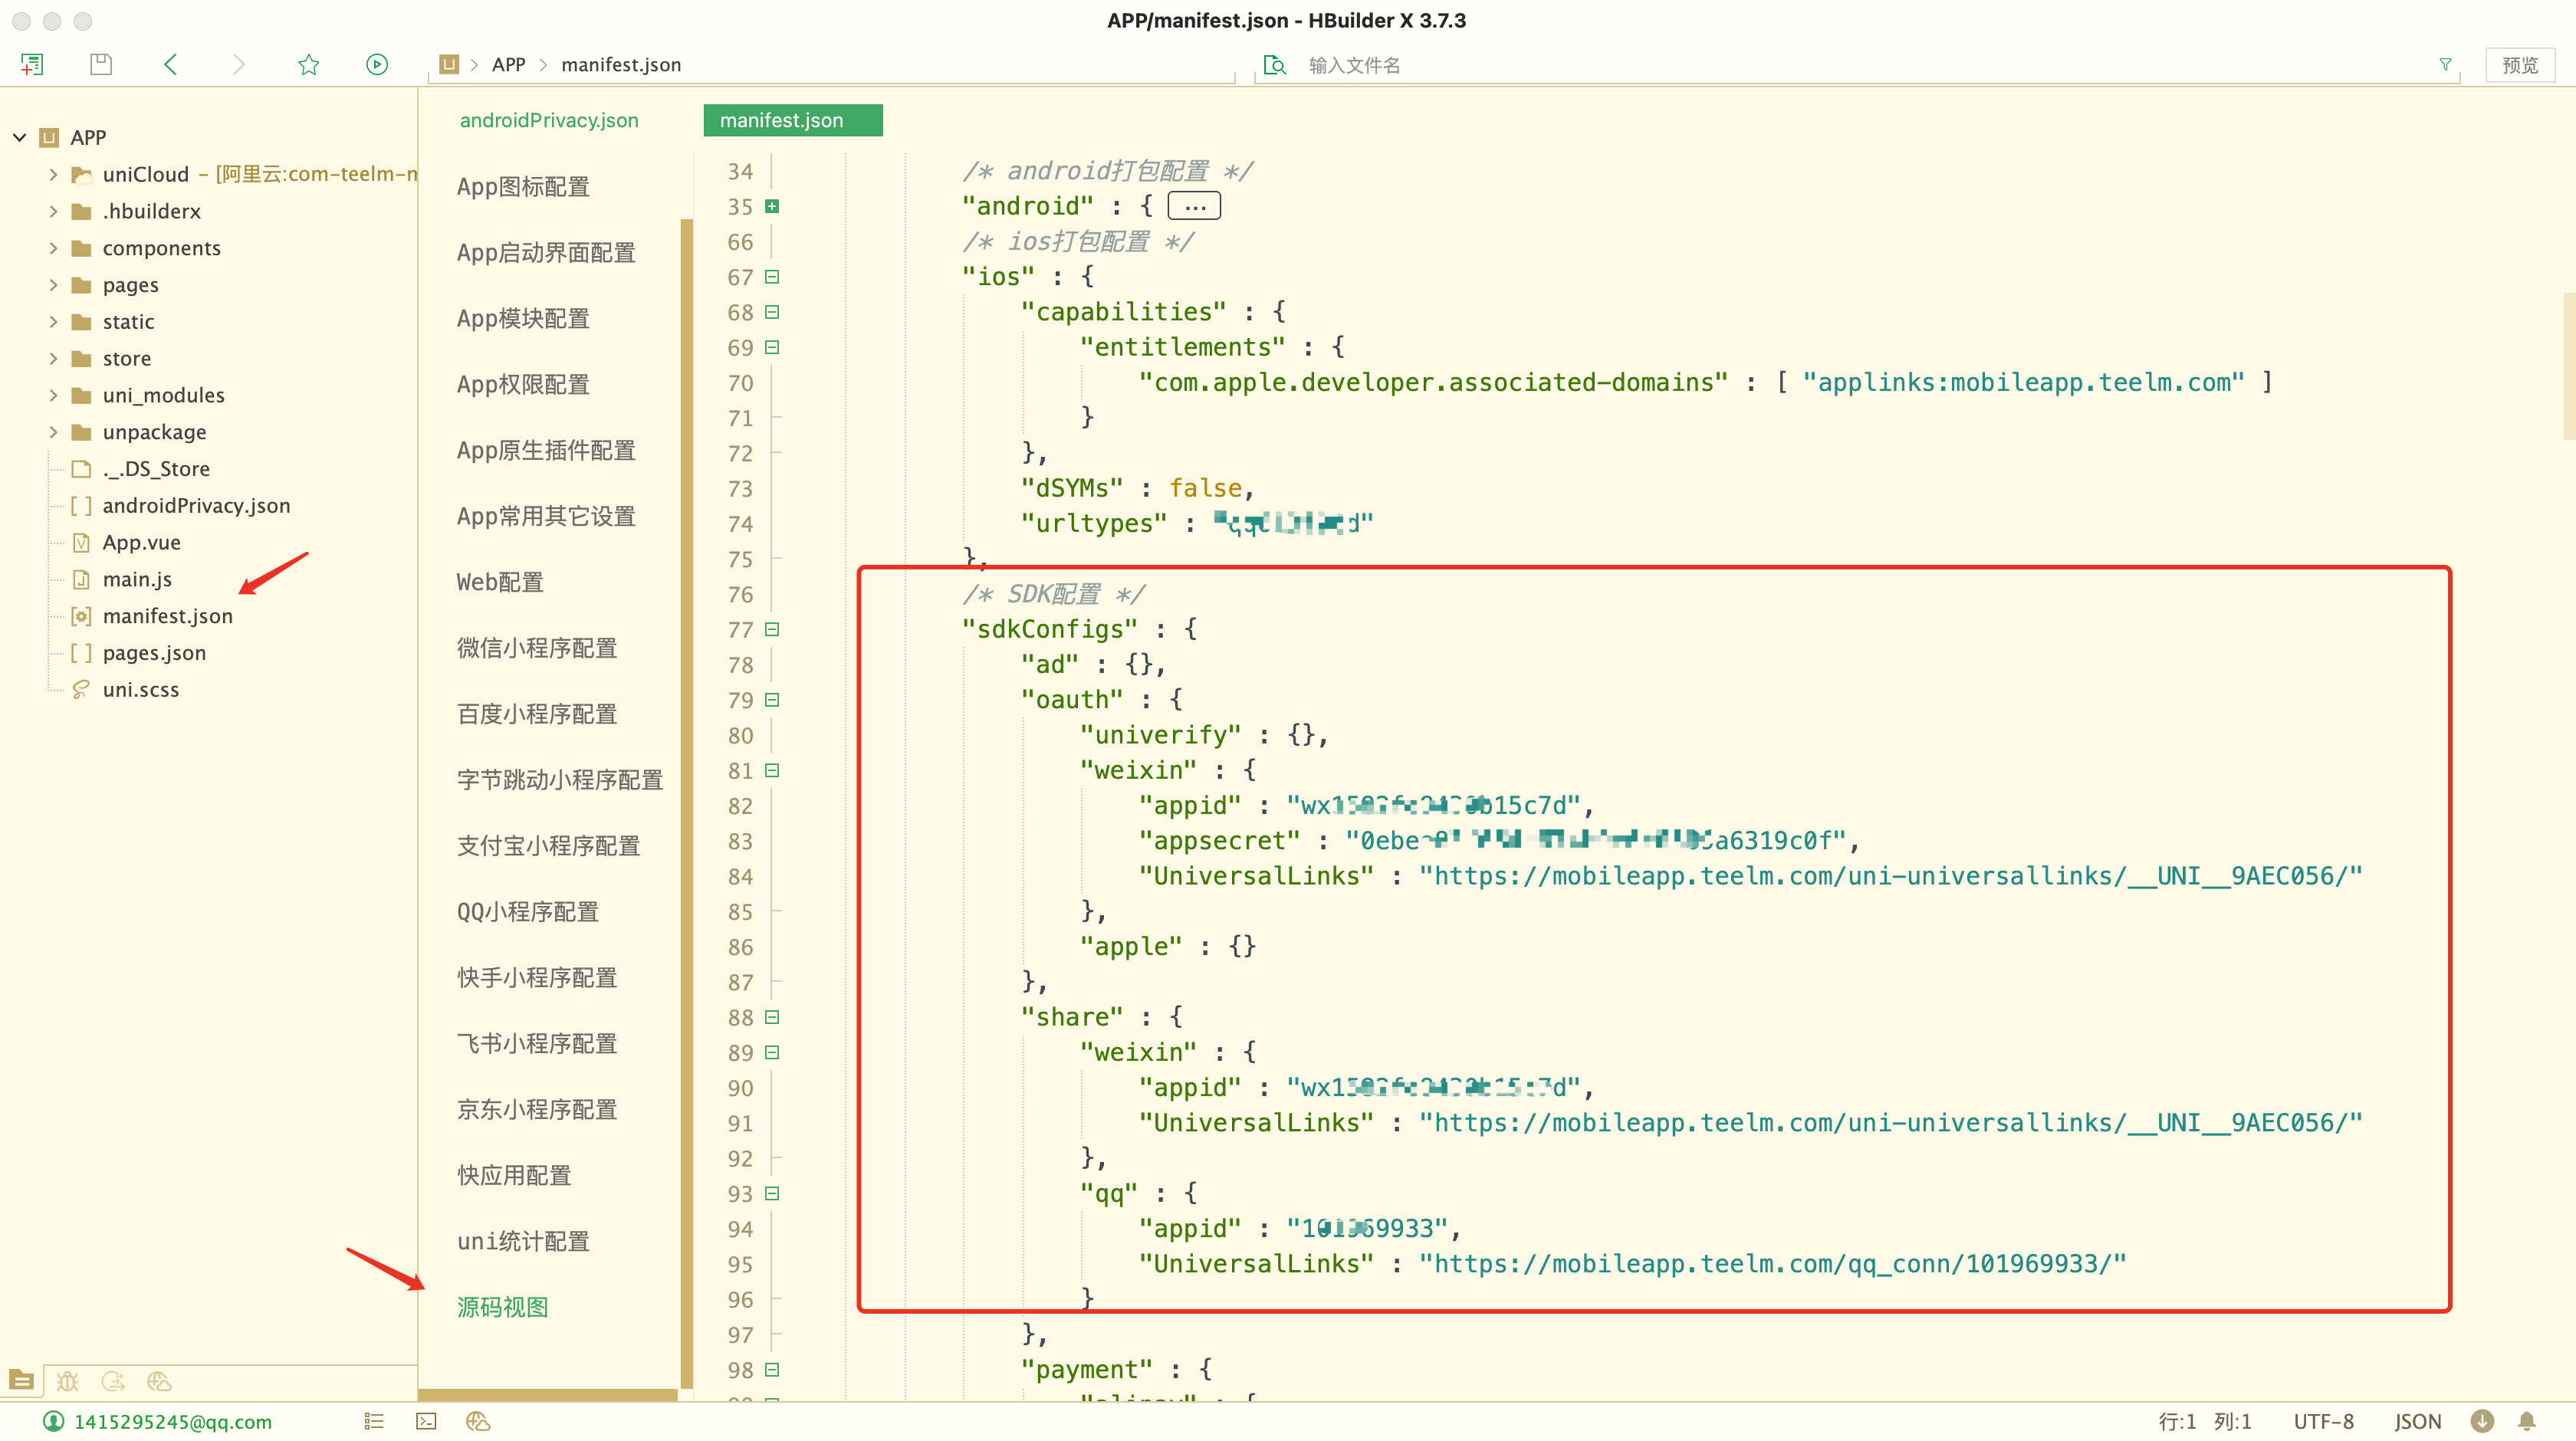Click the outline list icon in status bar
This screenshot has width=2576, height=1441.
pos(374,1421)
